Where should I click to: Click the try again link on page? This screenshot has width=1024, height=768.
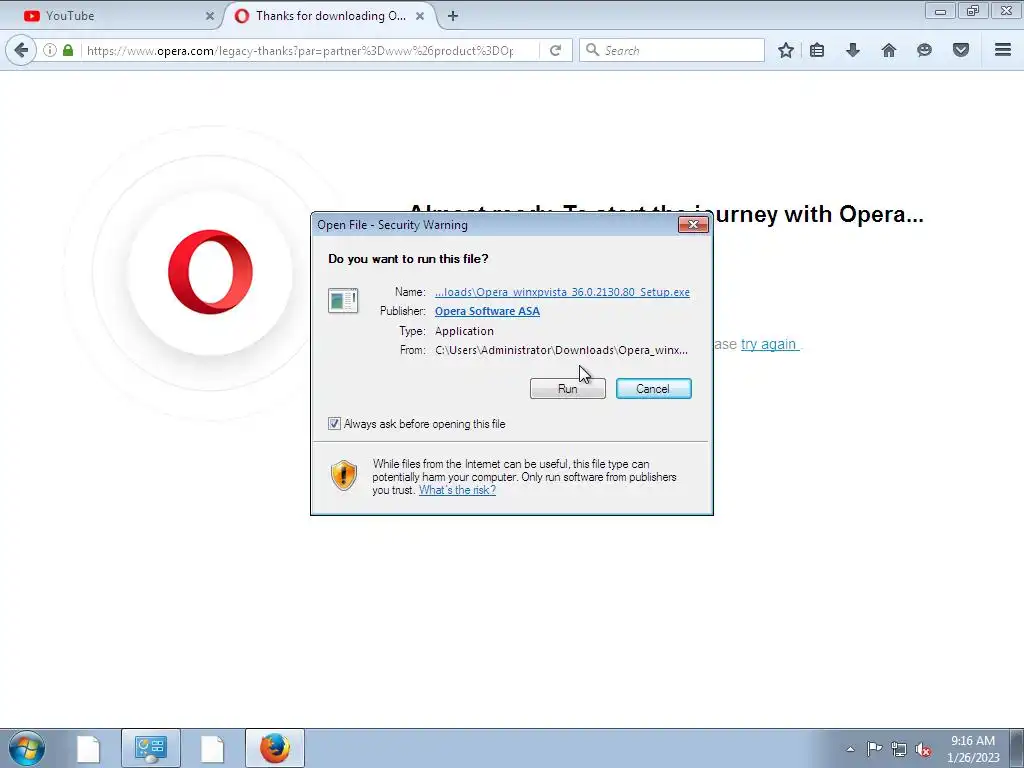pyautogui.click(x=769, y=344)
